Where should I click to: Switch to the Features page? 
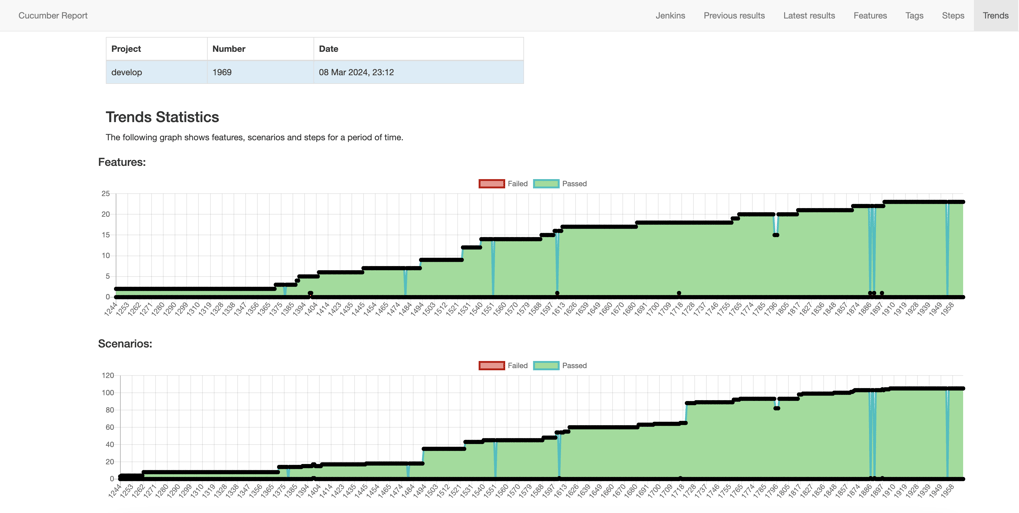click(x=870, y=16)
